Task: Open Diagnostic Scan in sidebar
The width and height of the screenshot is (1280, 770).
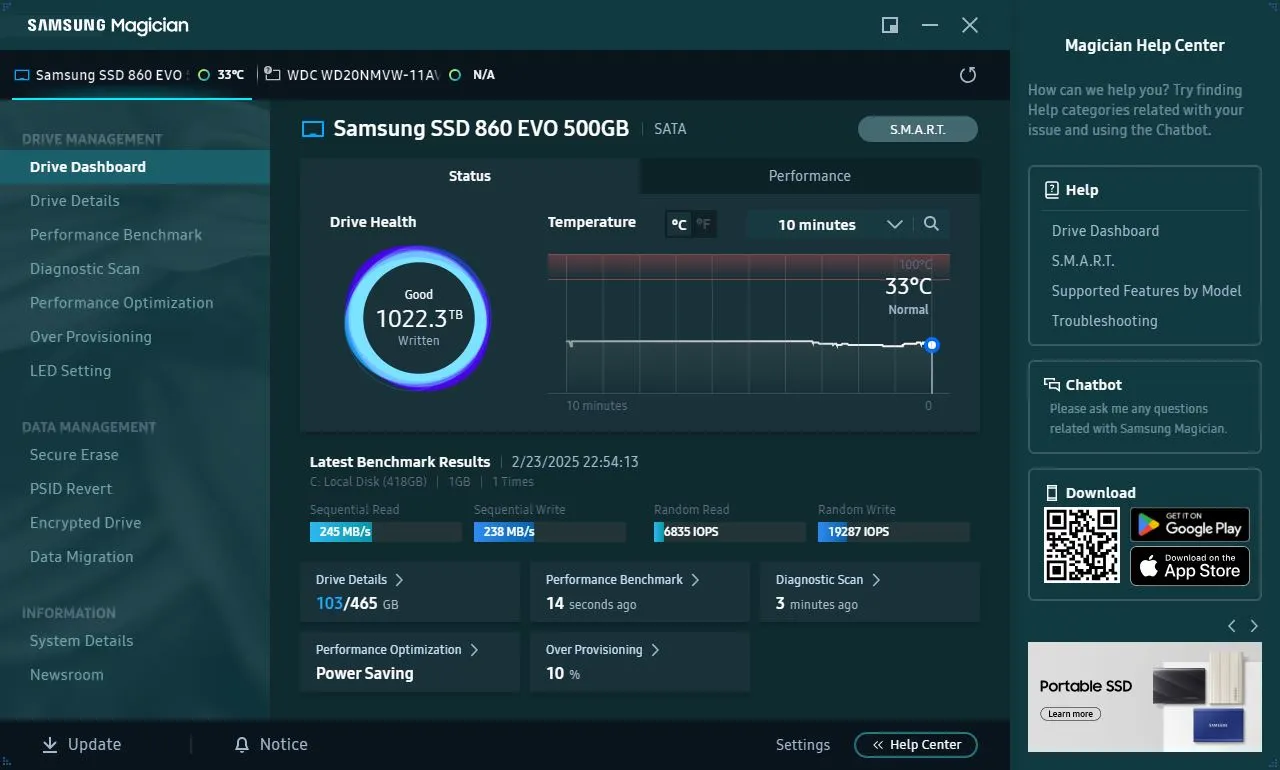Action: point(85,269)
